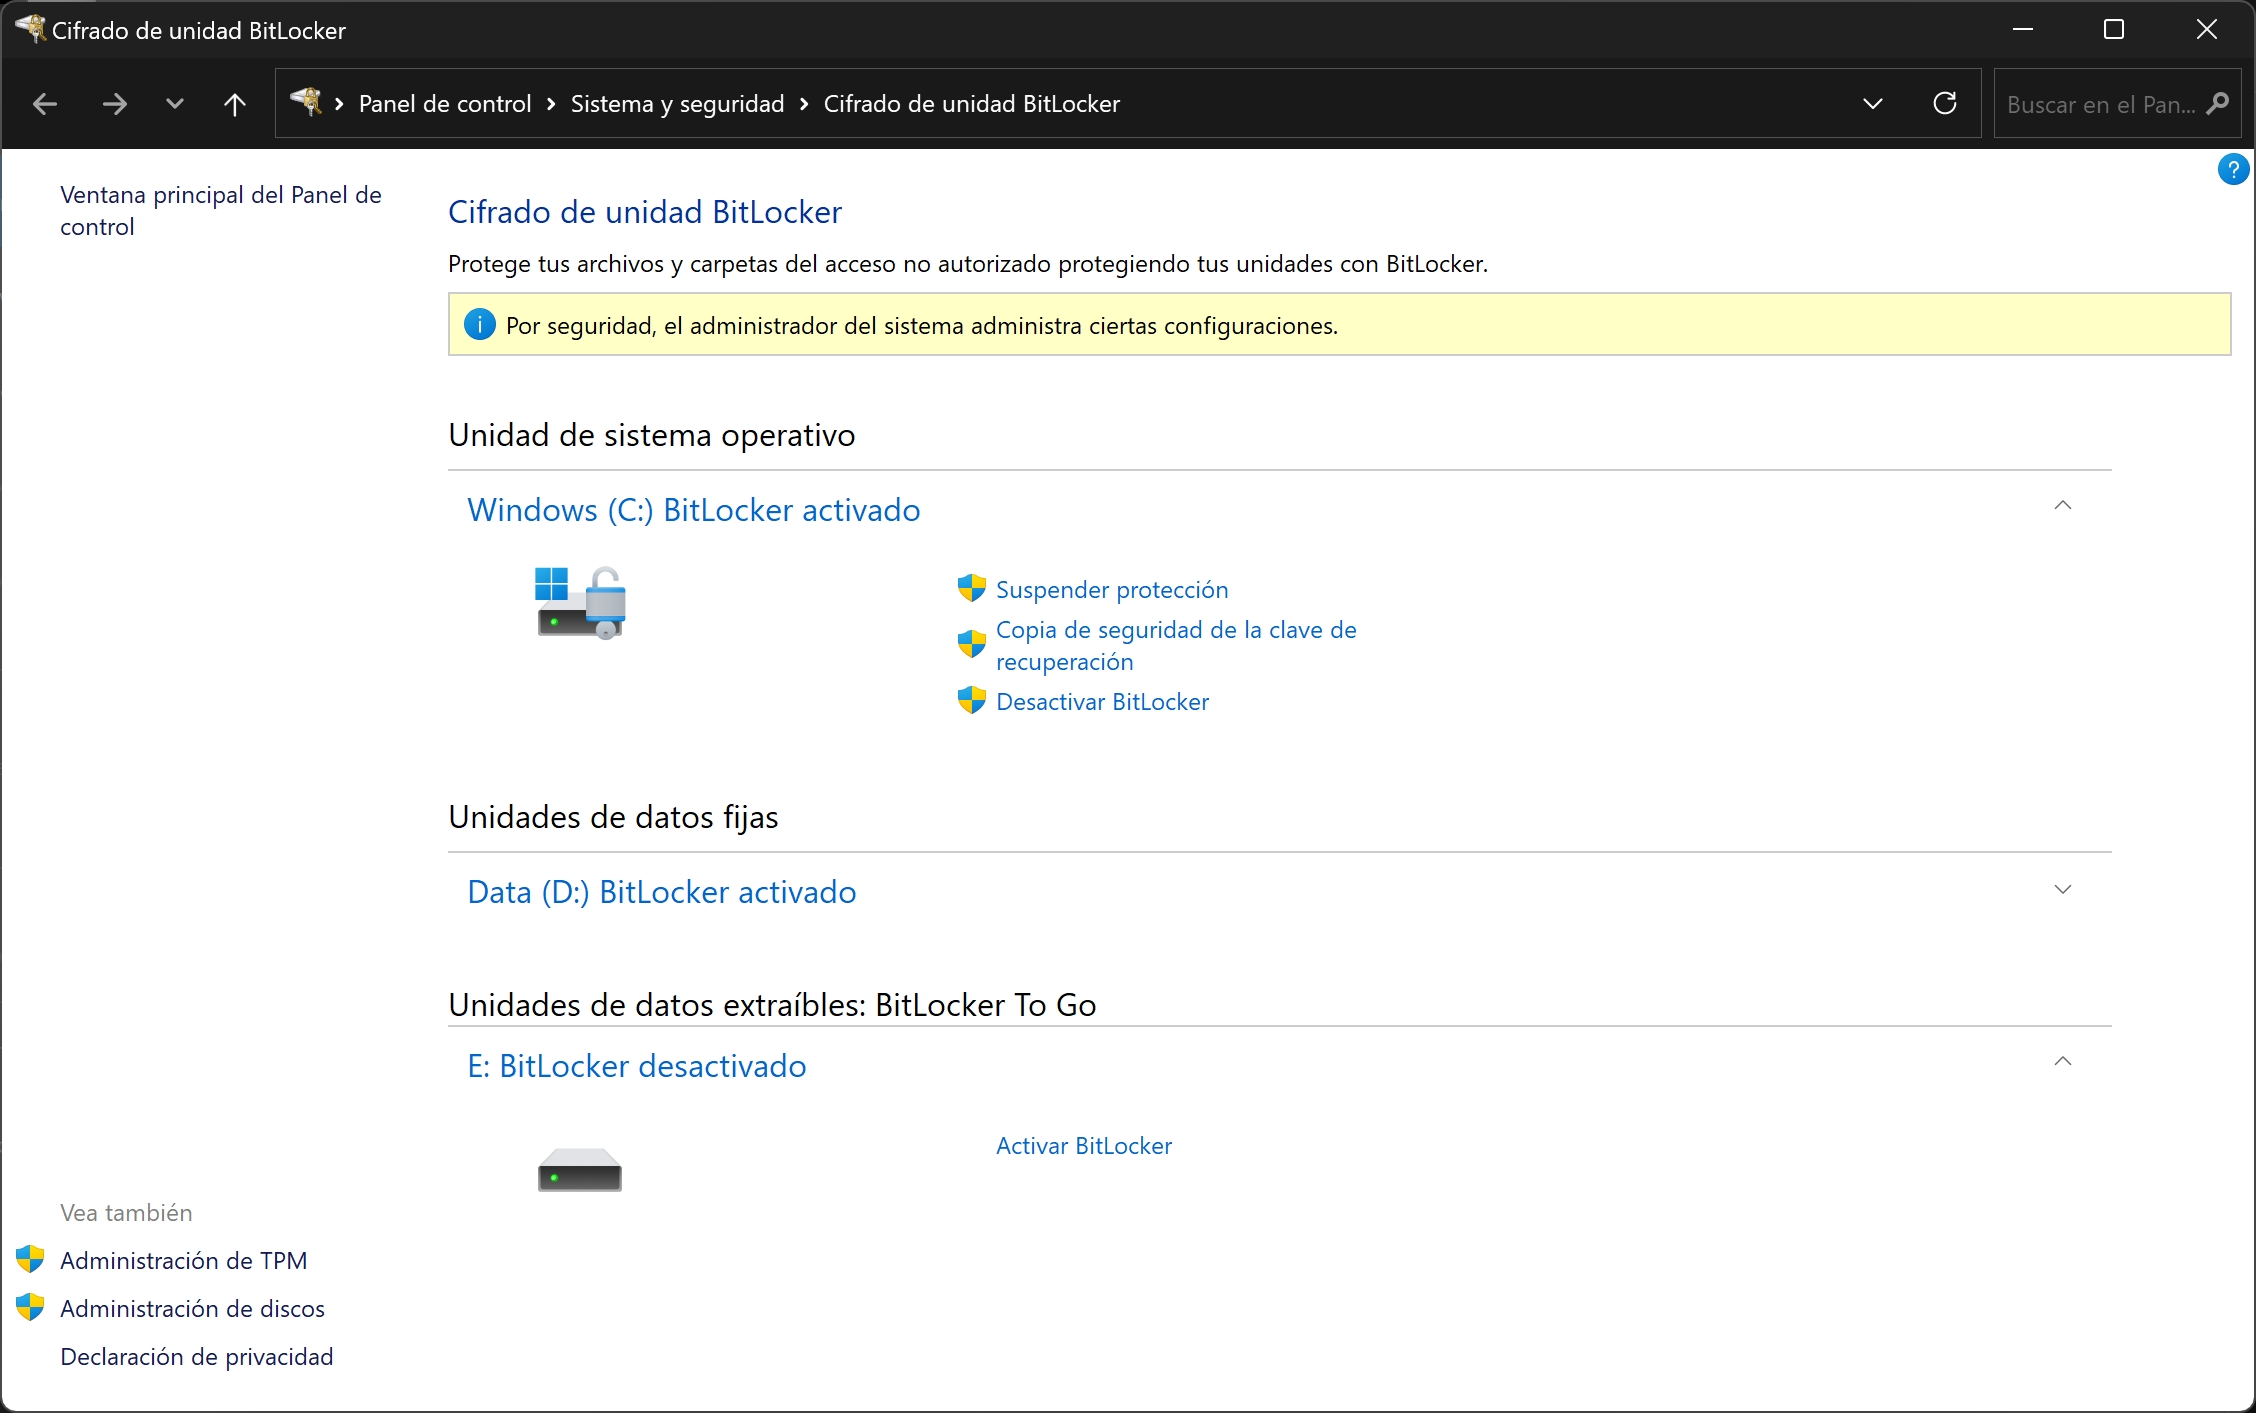Click the search magnifier icon
Image resolution: width=2256 pixels, height=1413 pixels.
[x=2218, y=104]
